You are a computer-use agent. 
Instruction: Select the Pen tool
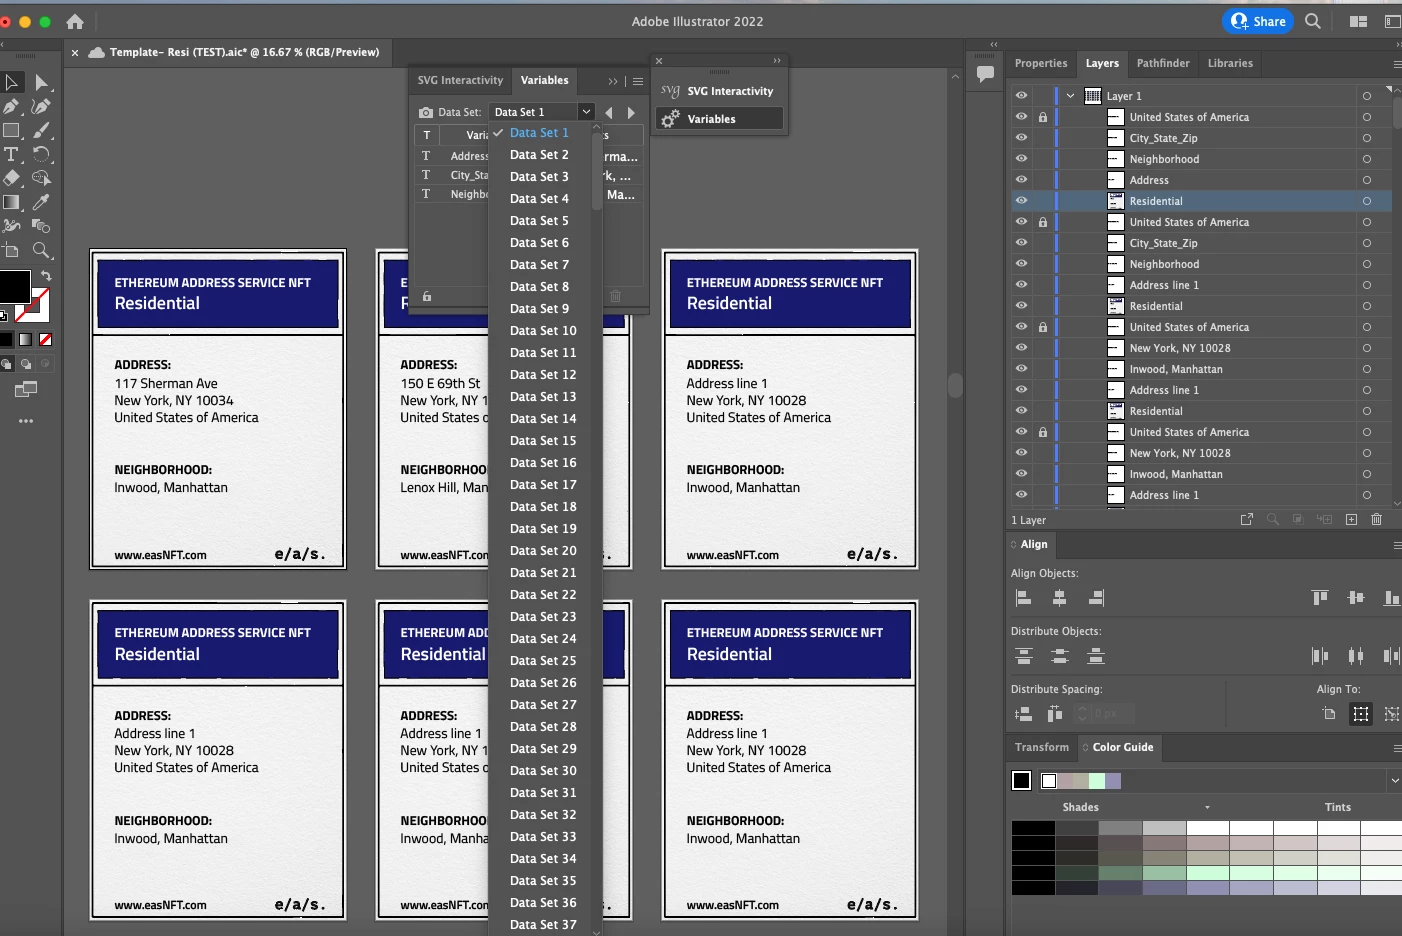point(12,107)
